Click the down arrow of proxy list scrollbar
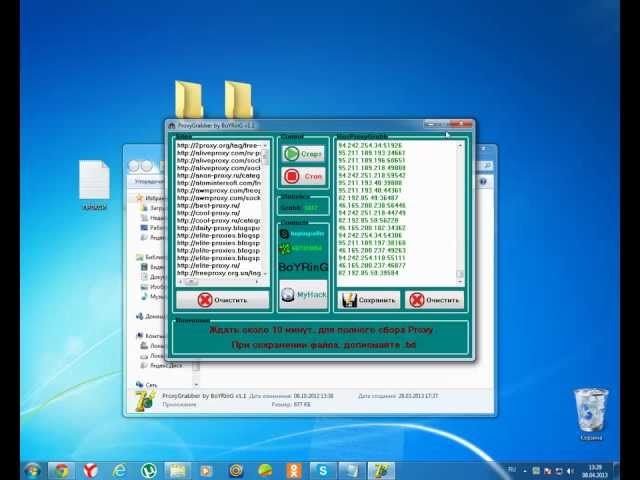This screenshot has height=480, width=640. (460, 282)
